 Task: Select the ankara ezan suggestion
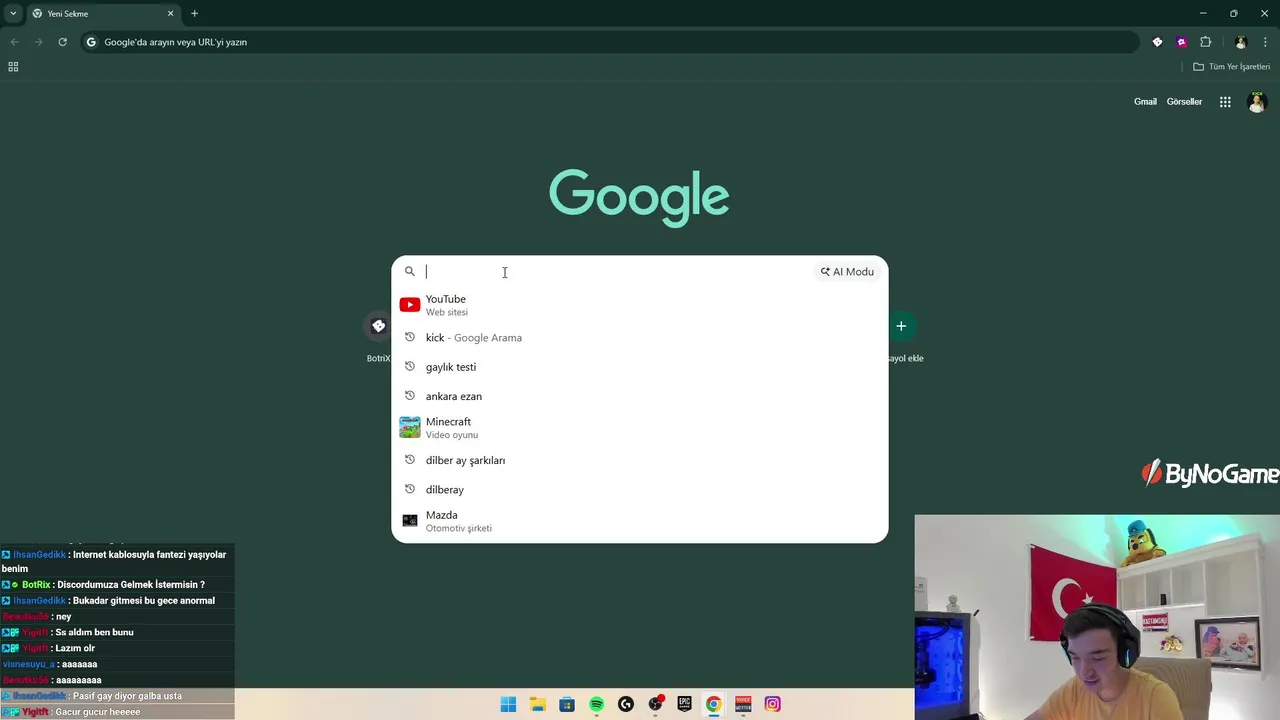pyautogui.click(x=640, y=396)
